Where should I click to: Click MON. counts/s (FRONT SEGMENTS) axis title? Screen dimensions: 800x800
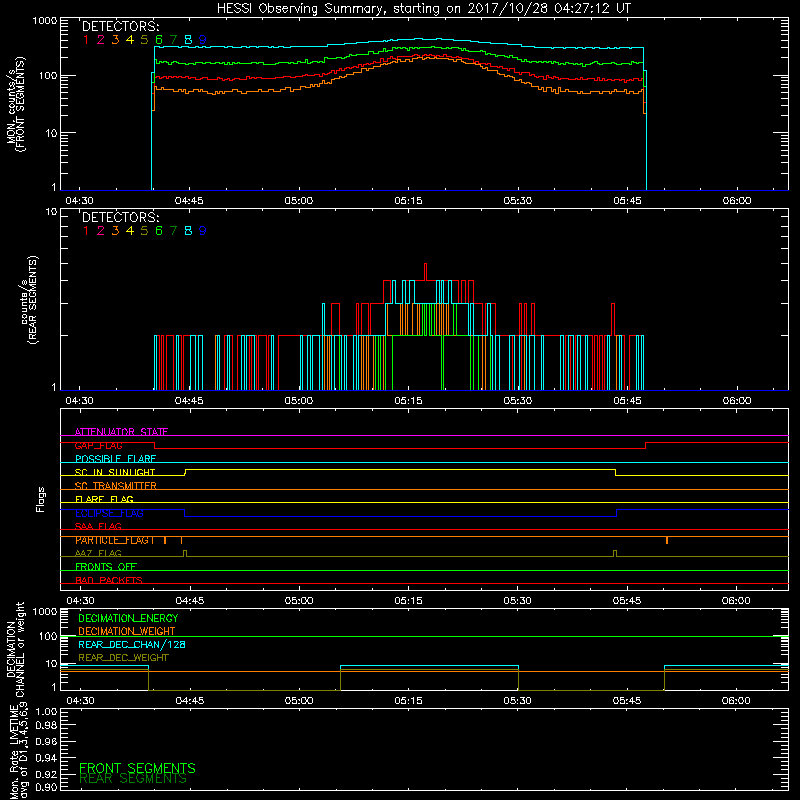16,104
